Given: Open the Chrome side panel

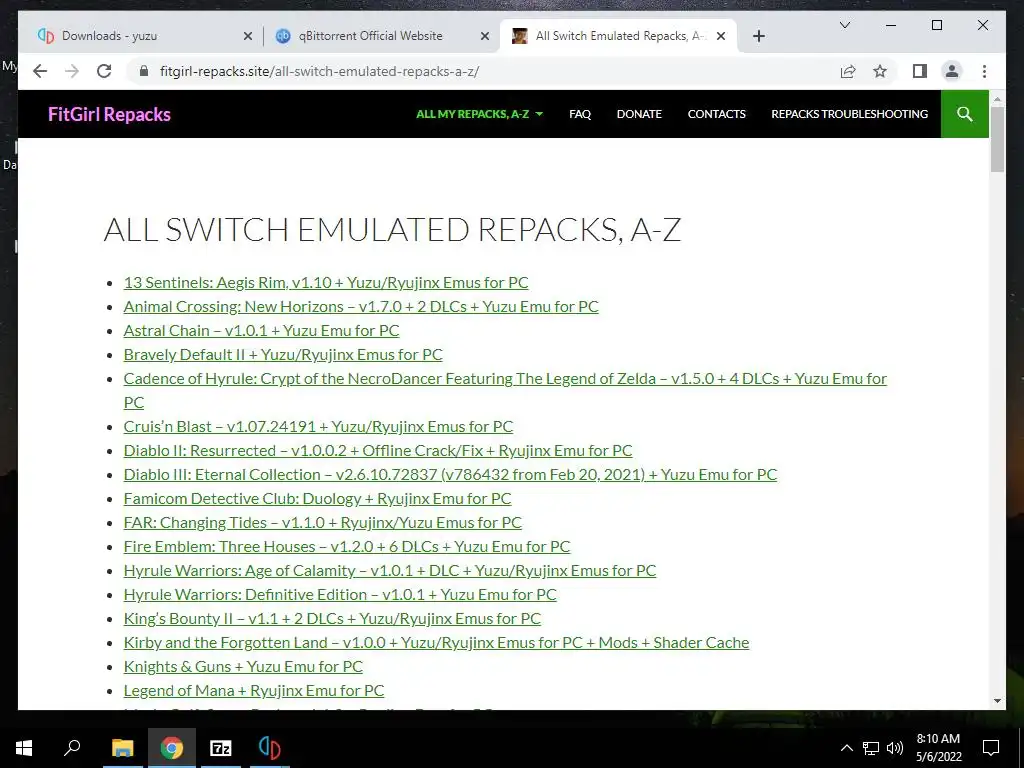Looking at the screenshot, I should tap(920, 71).
